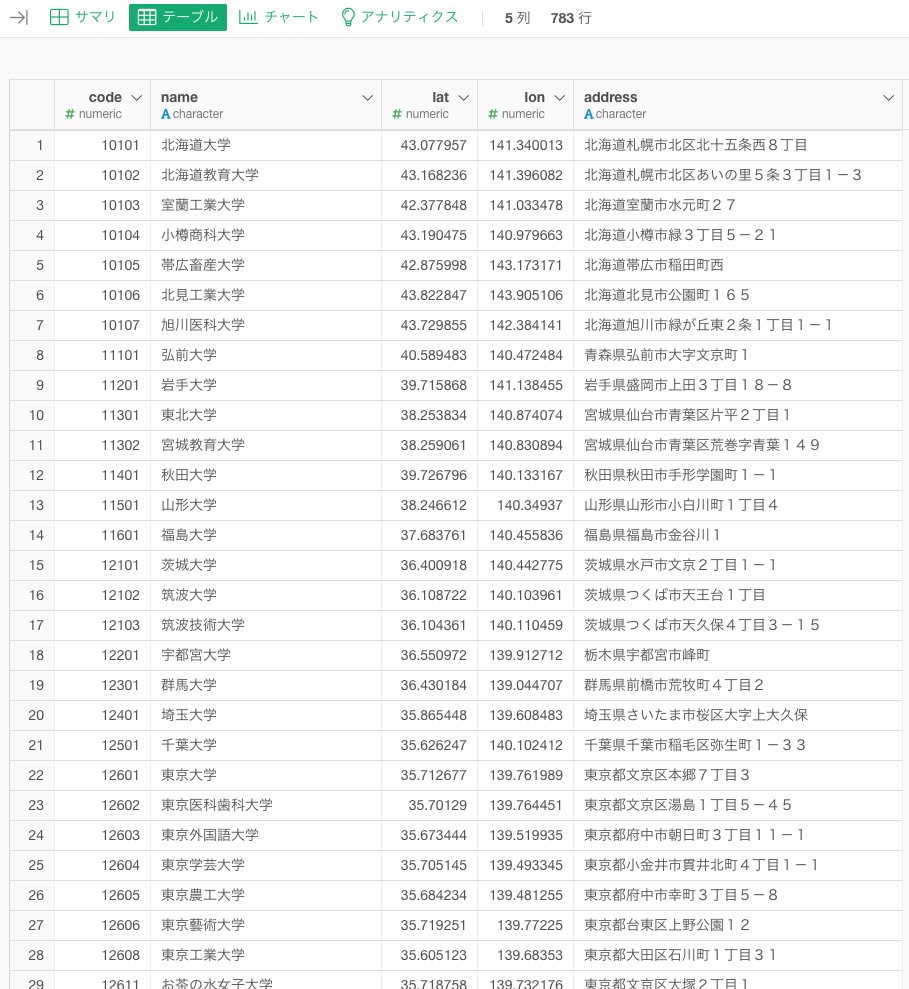Switch to the サマリ tab
Screen dimensions: 909x989
point(83,17)
